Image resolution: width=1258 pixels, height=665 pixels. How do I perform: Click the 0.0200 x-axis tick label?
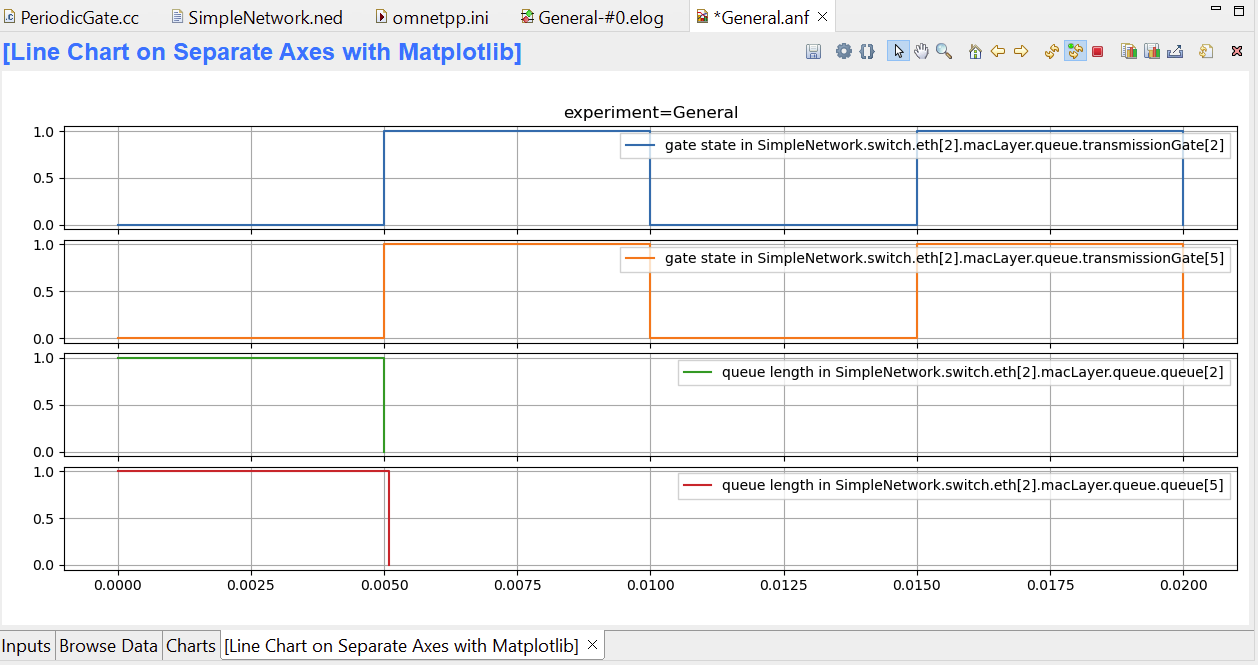pyautogui.click(x=1183, y=585)
